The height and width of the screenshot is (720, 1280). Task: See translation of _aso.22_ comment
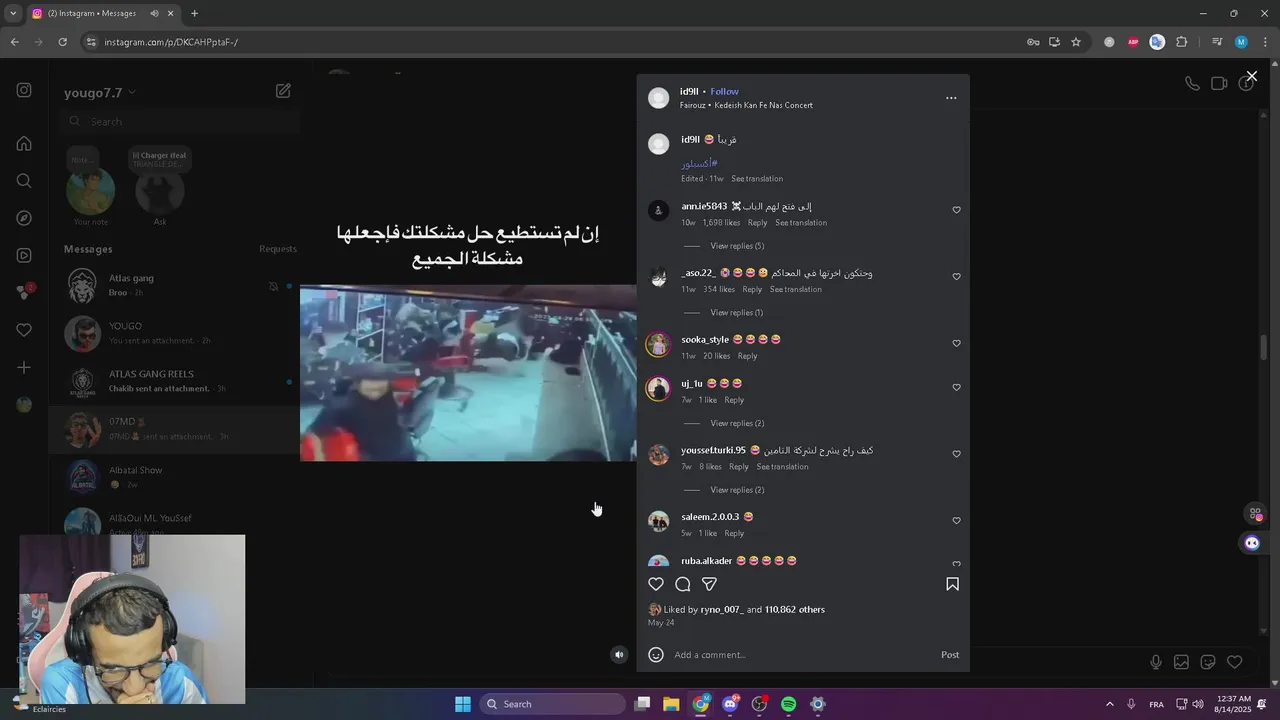point(796,290)
